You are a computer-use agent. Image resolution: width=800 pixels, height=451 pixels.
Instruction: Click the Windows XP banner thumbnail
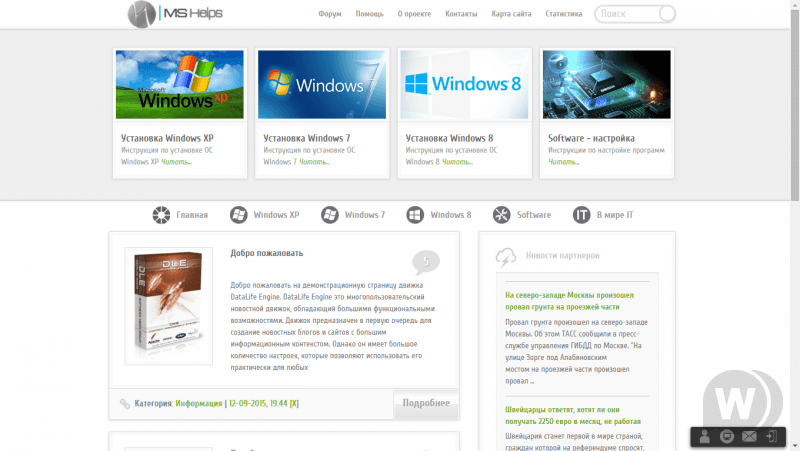pyautogui.click(x=180, y=84)
